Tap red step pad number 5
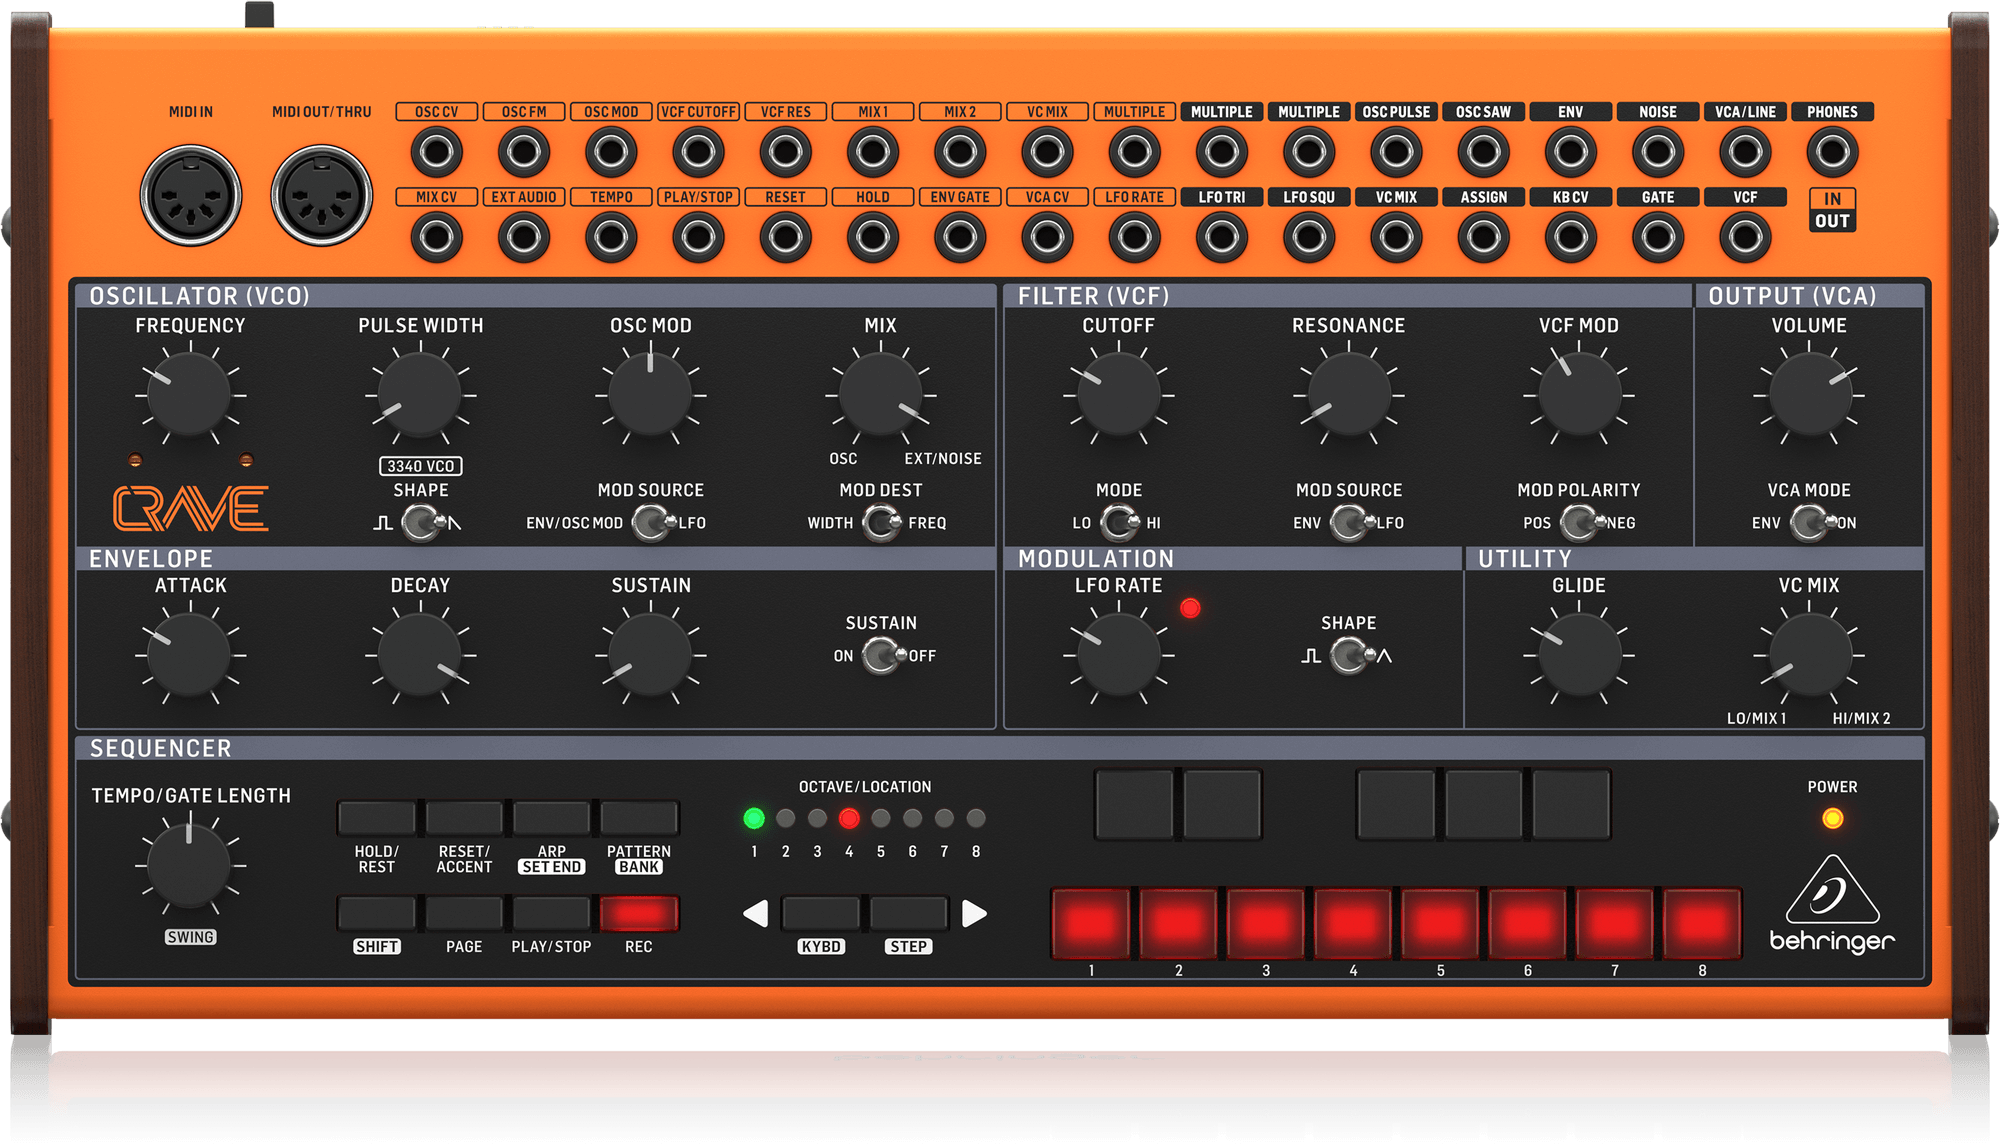This screenshot has height=1145, width=2000. pyautogui.click(x=1440, y=923)
